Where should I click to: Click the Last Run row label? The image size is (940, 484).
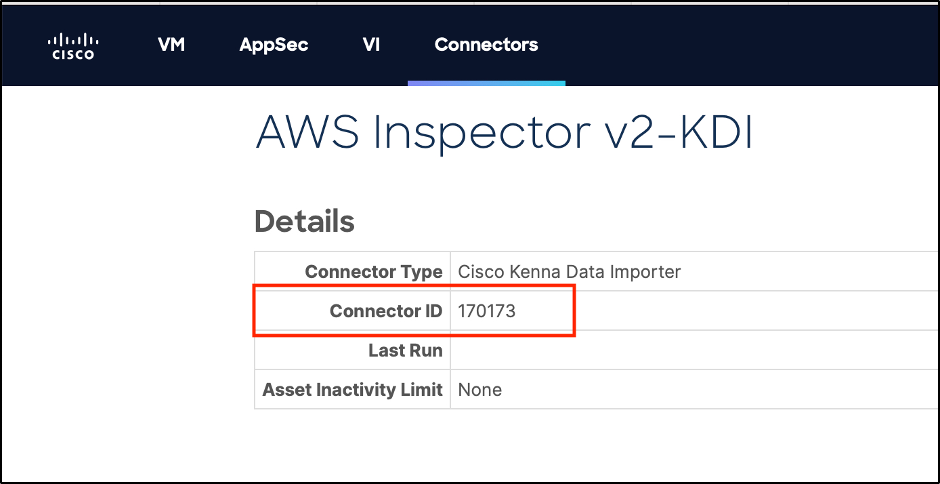[x=405, y=350]
